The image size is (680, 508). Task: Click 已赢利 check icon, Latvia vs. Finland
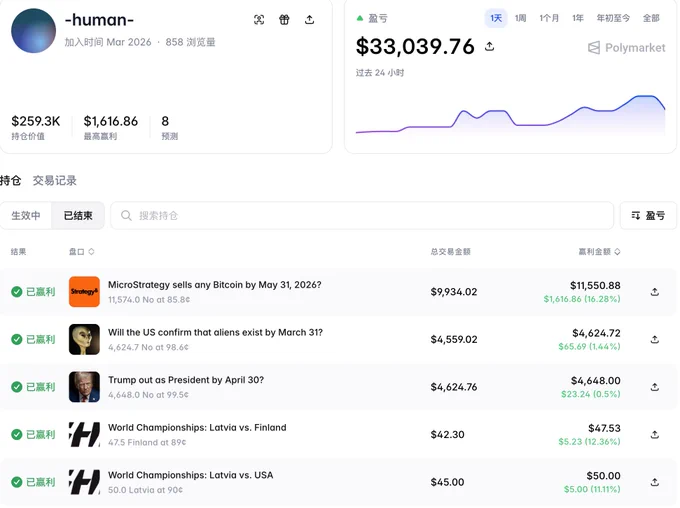click(16, 434)
